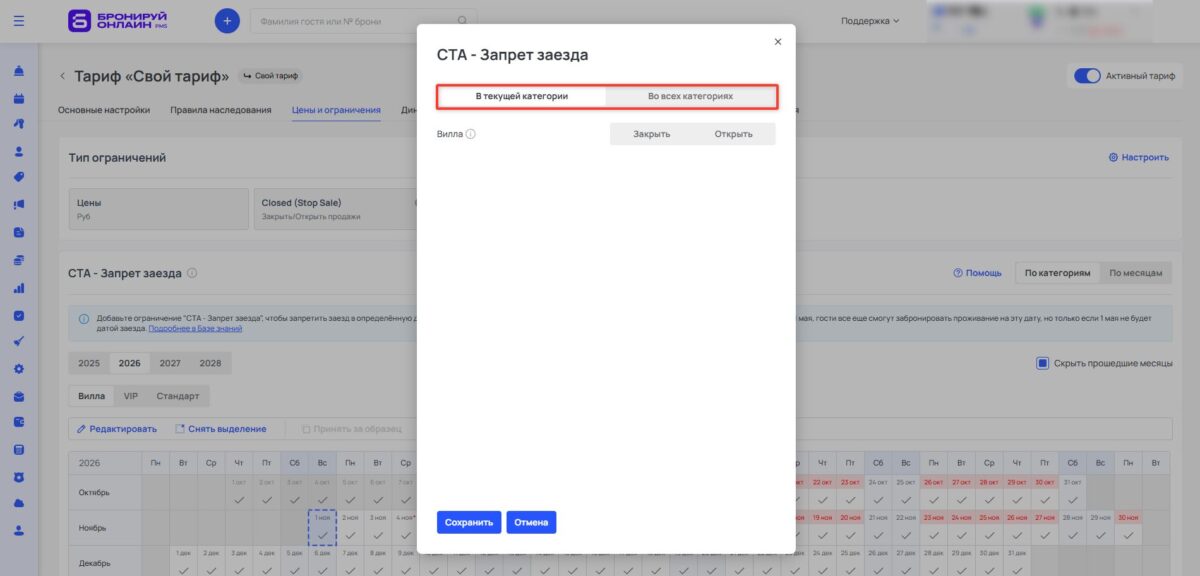Select the VIP category tab

[131, 396]
